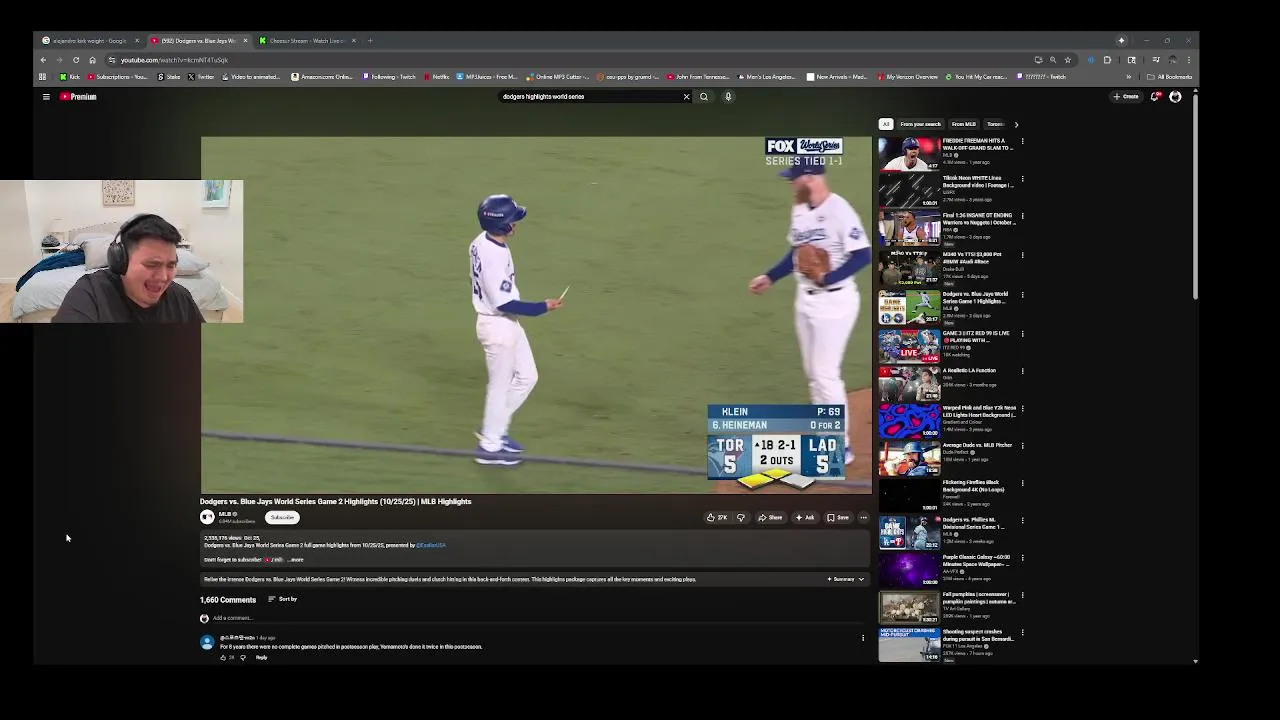This screenshot has height=720, width=1280.
Task: Share the Dodgers highlights video
Action: (770, 518)
